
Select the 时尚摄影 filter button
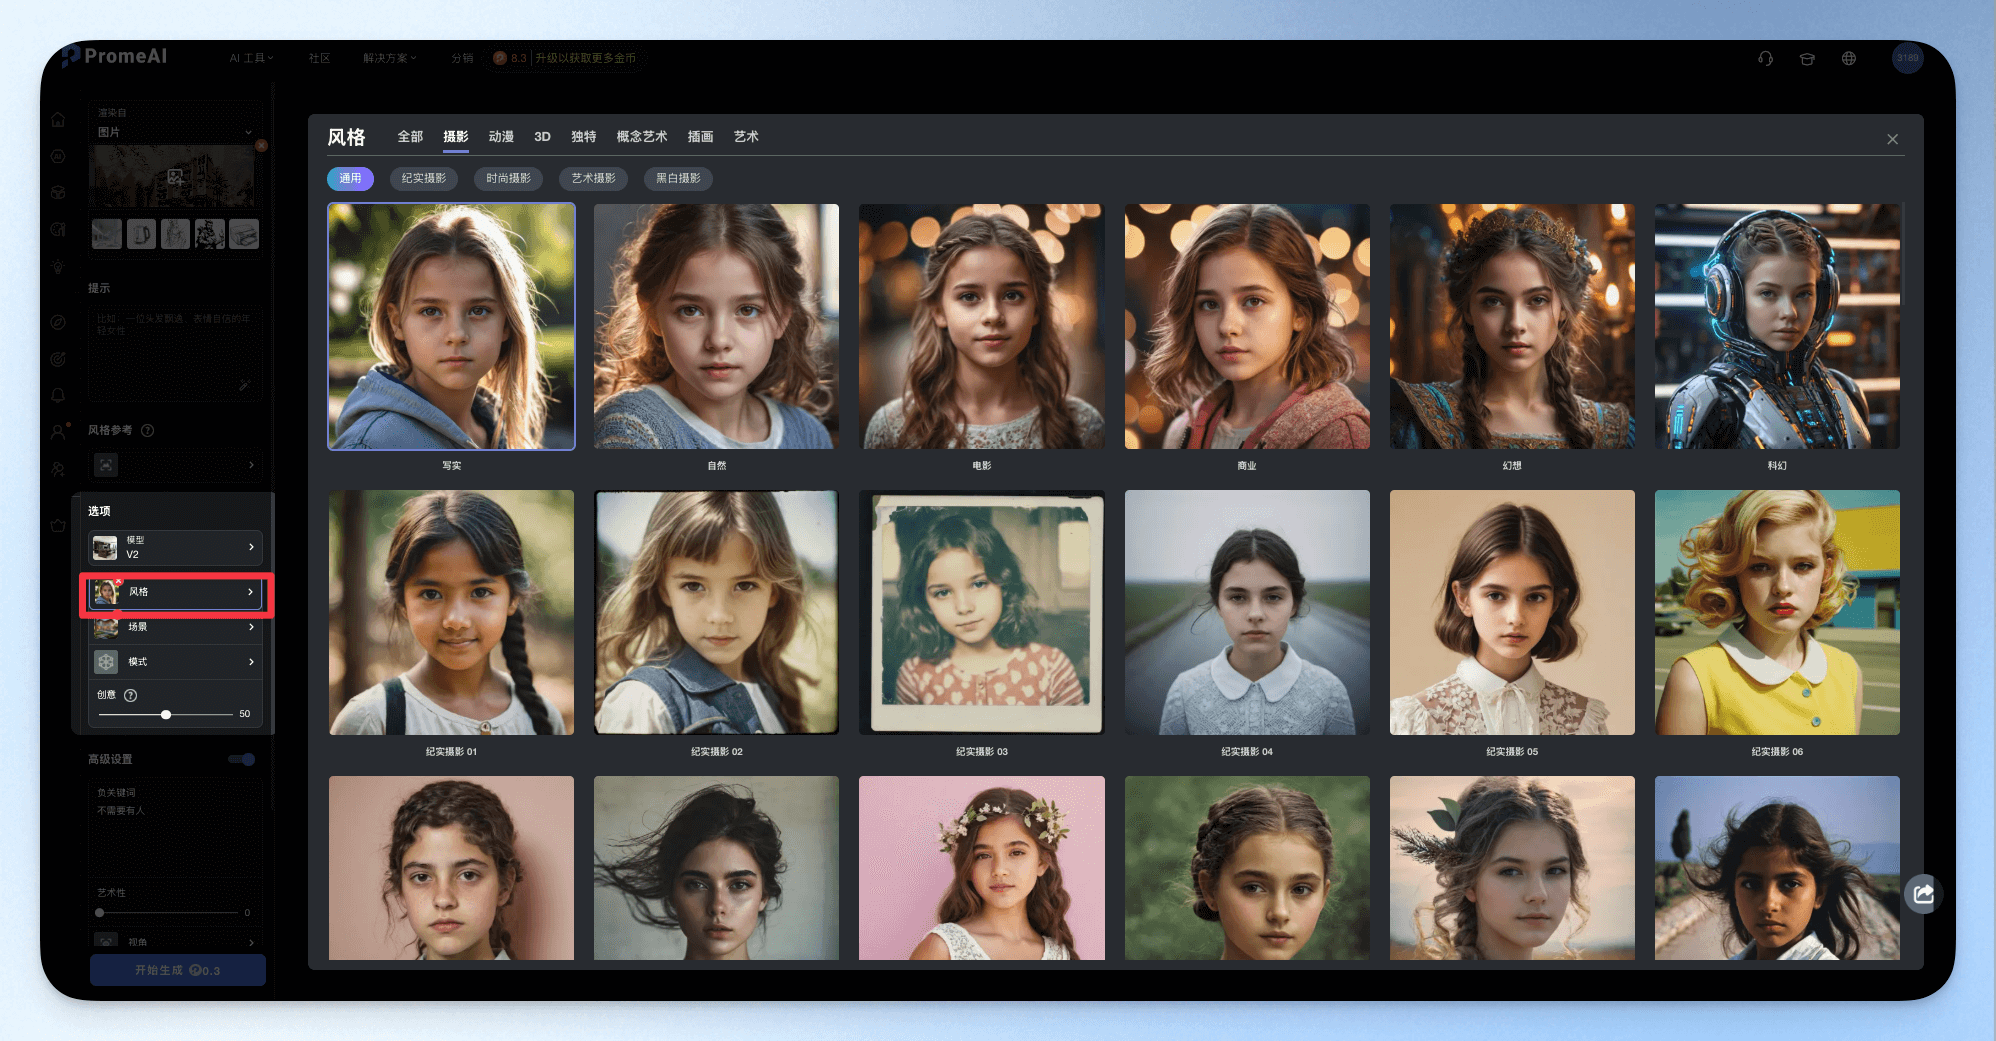pyautogui.click(x=509, y=178)
